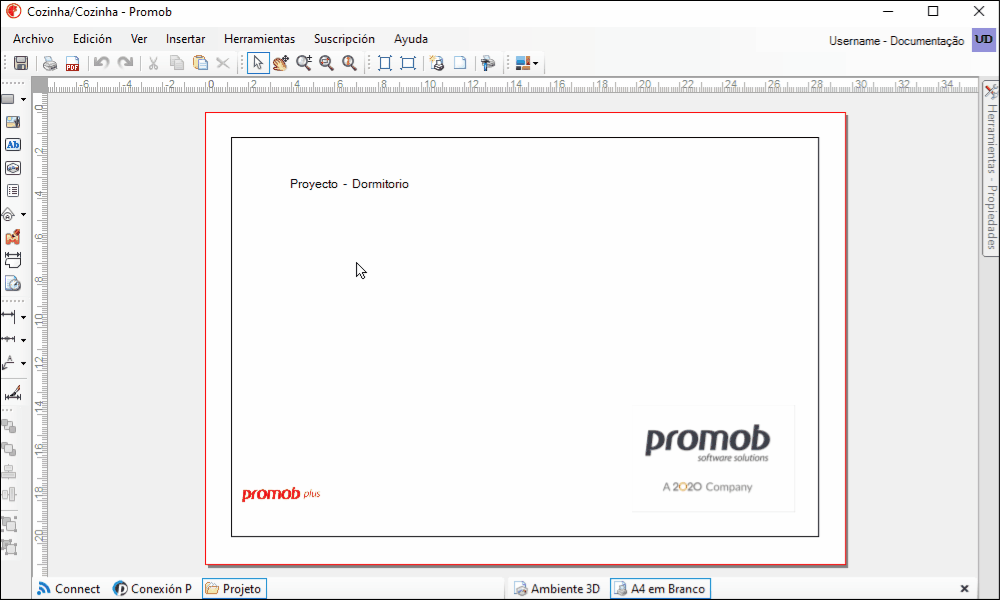Viewport: 1000px width, 600px height.
Task: Close the current tab with the bottom X
Action: click(964, 589)
